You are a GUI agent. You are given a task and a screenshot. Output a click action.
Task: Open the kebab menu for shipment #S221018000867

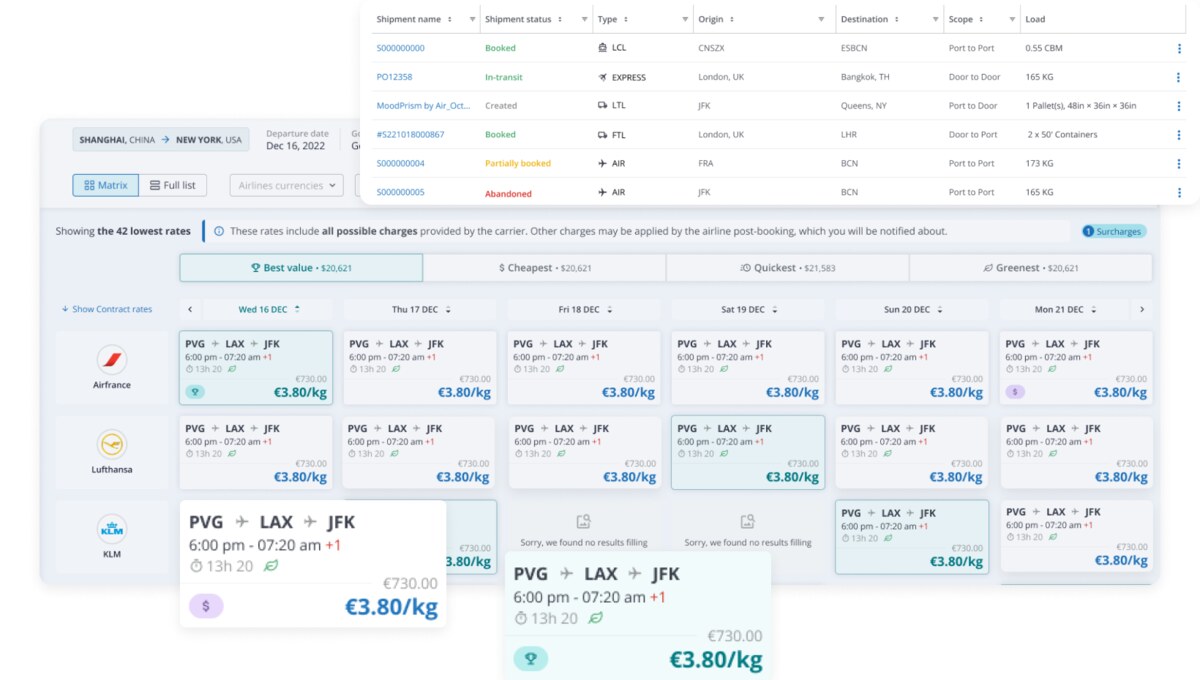pyautogui.click(x=1179, y=134)
